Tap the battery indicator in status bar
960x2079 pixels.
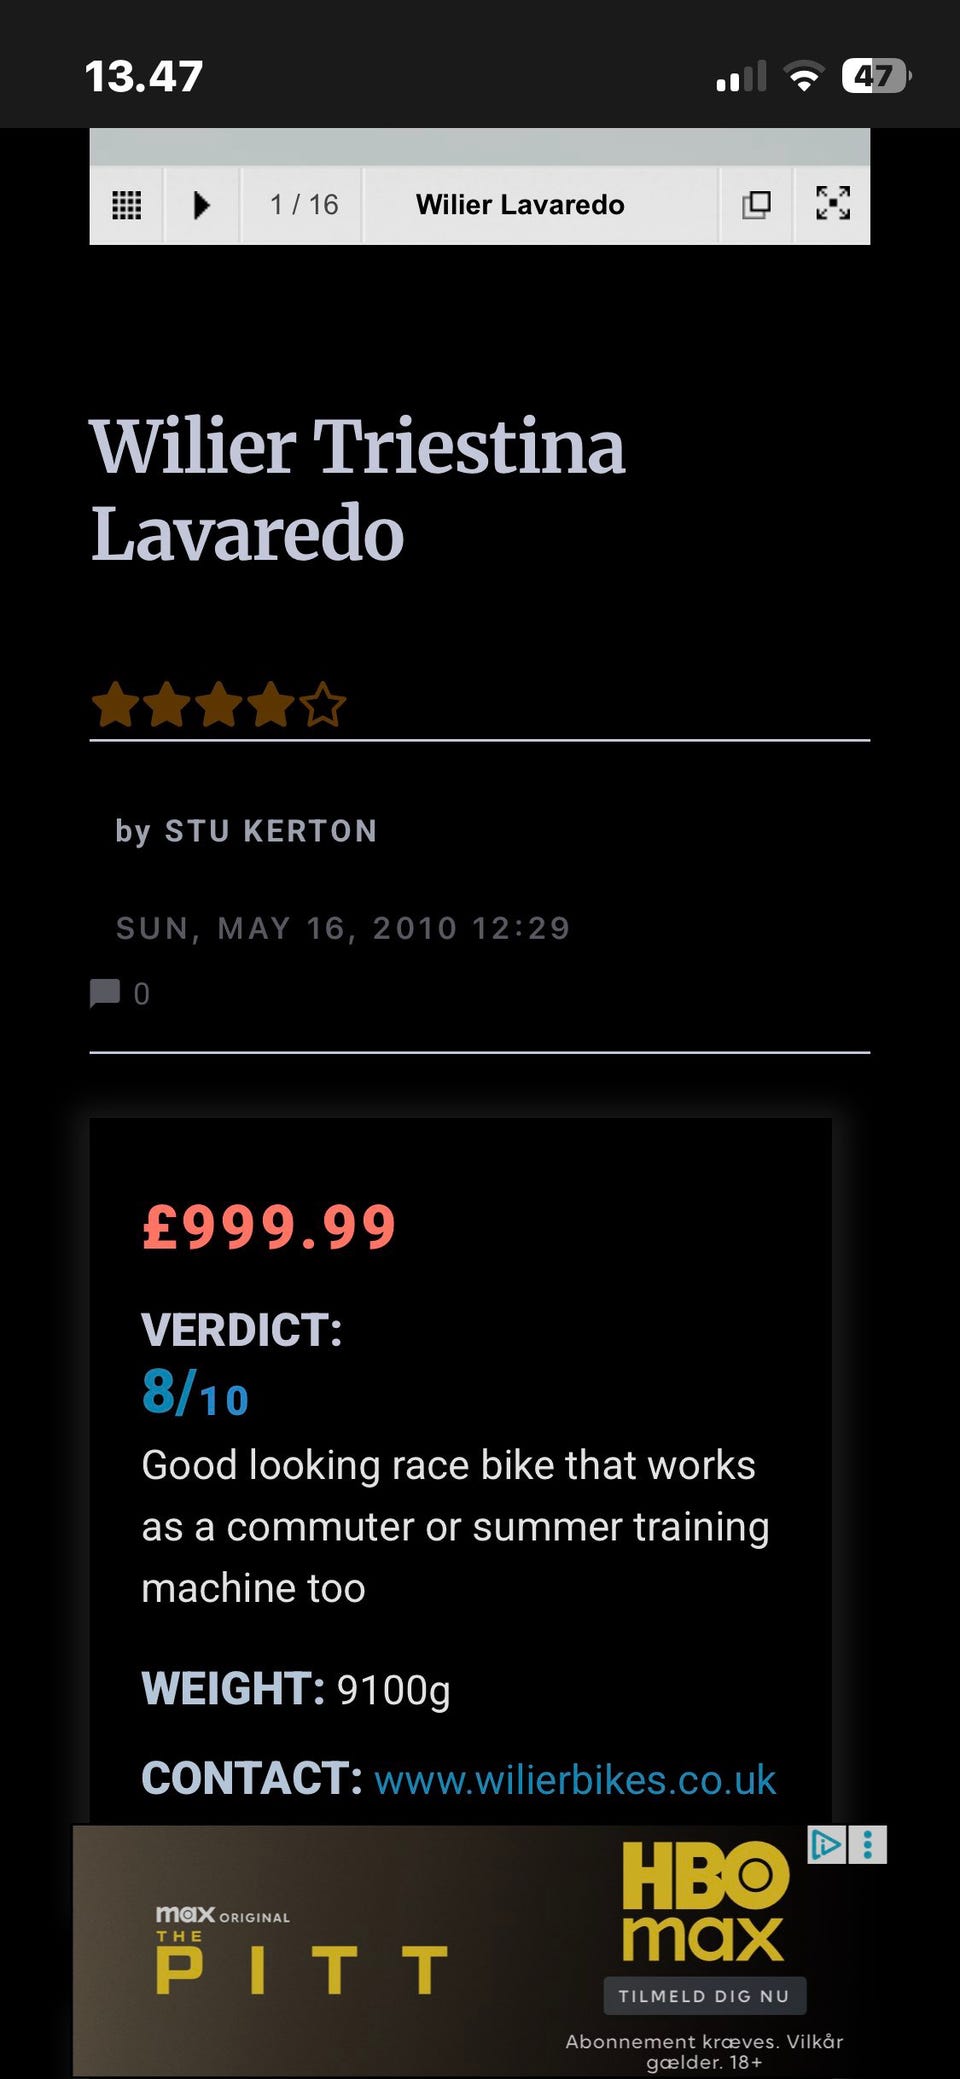876,76
